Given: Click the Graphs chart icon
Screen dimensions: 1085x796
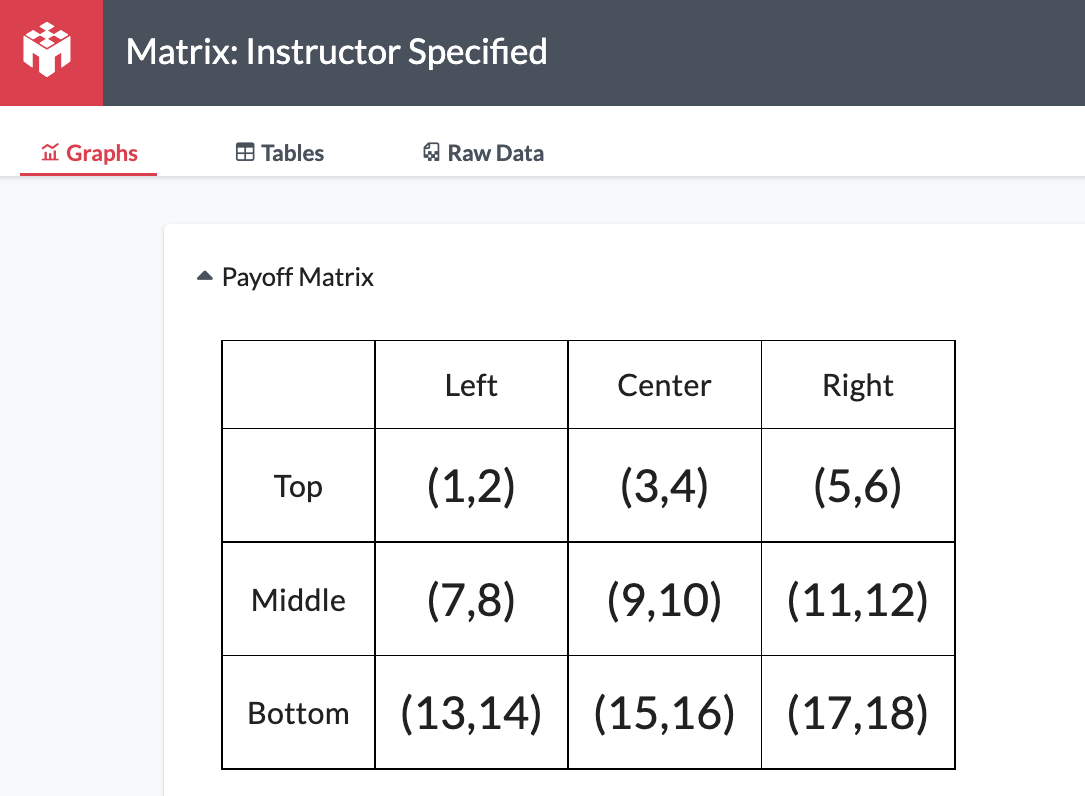Looking at the screenshot, I should coord(50,152).
